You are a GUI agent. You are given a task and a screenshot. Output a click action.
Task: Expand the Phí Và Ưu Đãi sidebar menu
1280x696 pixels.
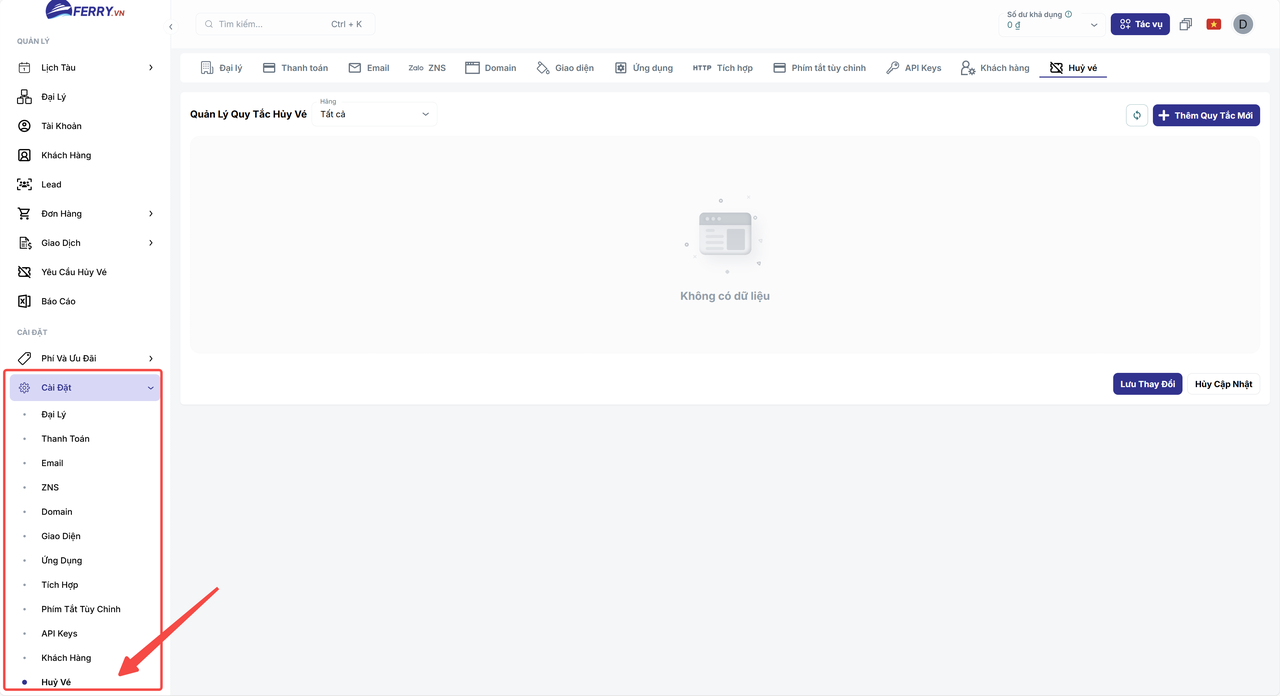(85, 358)
